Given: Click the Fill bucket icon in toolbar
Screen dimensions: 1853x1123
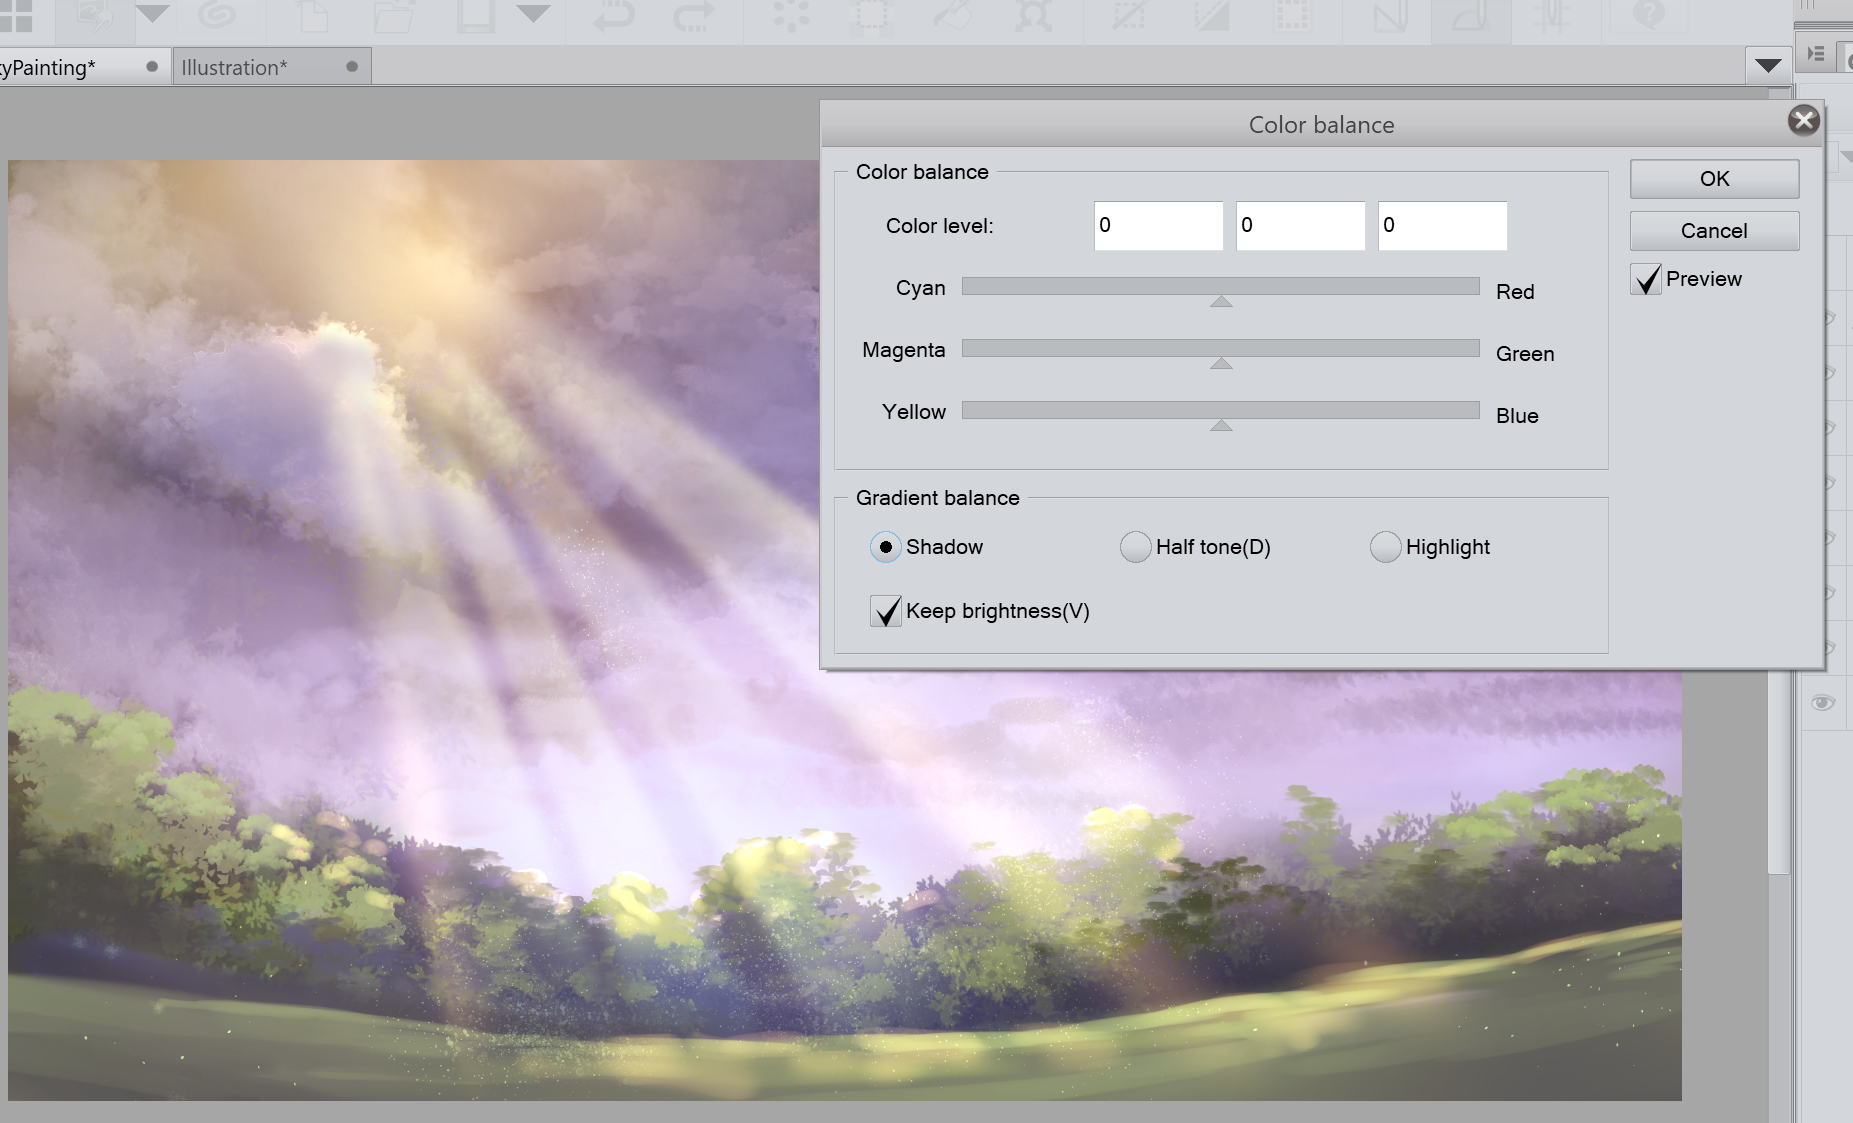Looking at the screenshot, I should click(952, 16).
